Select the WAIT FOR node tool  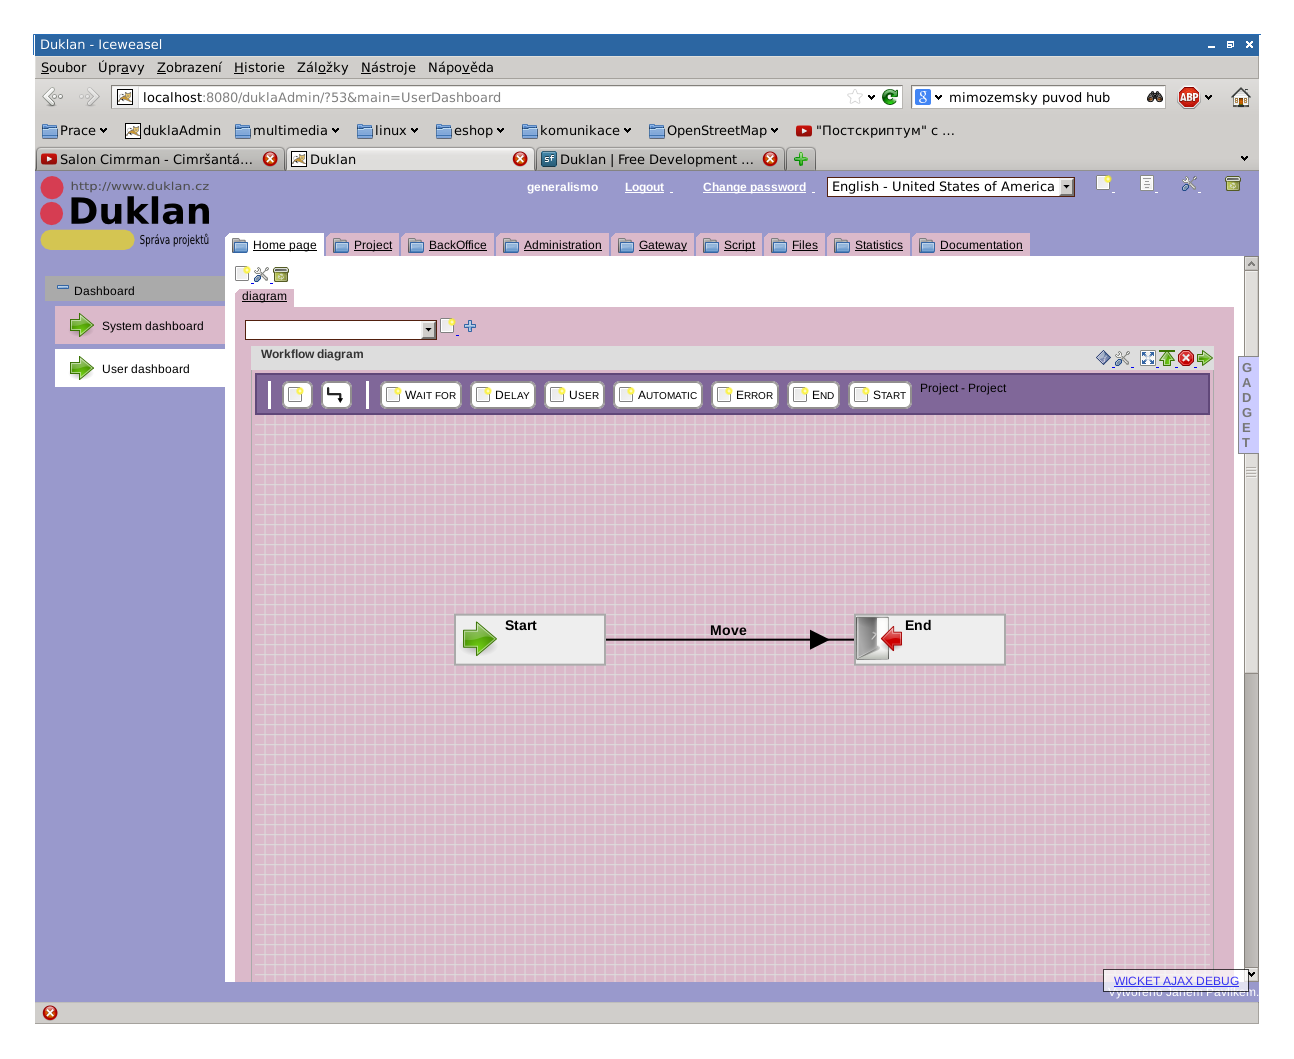pyautogui.click(x=420, y=394)
